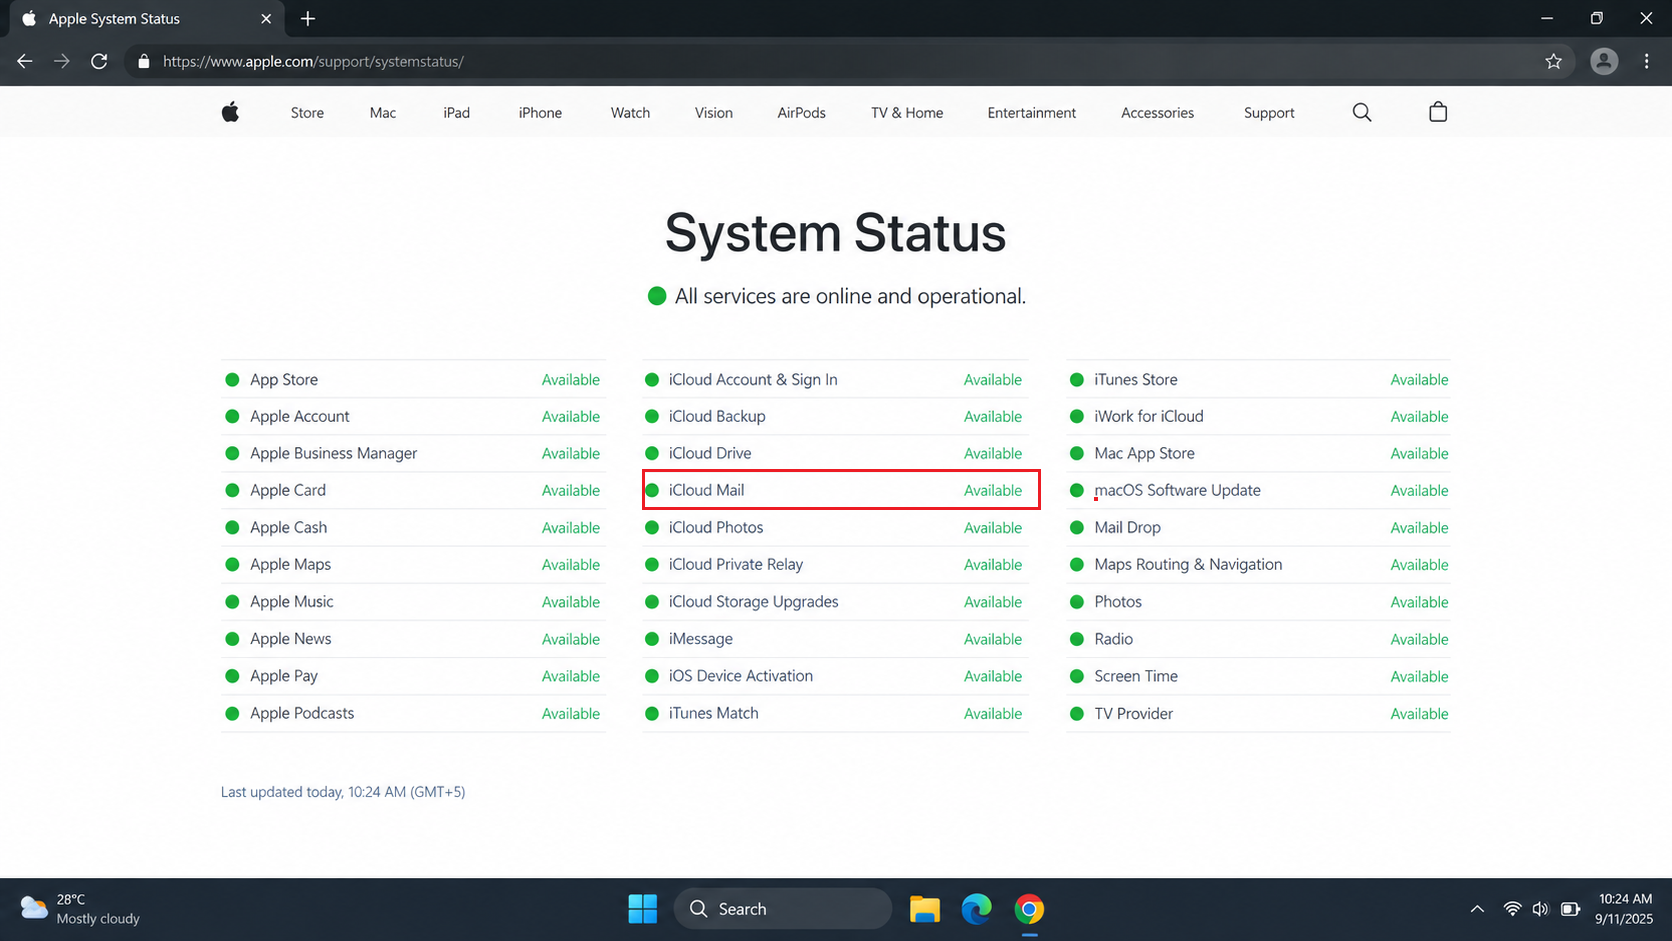This screenshot has width=1672, height=941.
Task: Select iPhone in the navigation bar
Action: click(540, 113)
